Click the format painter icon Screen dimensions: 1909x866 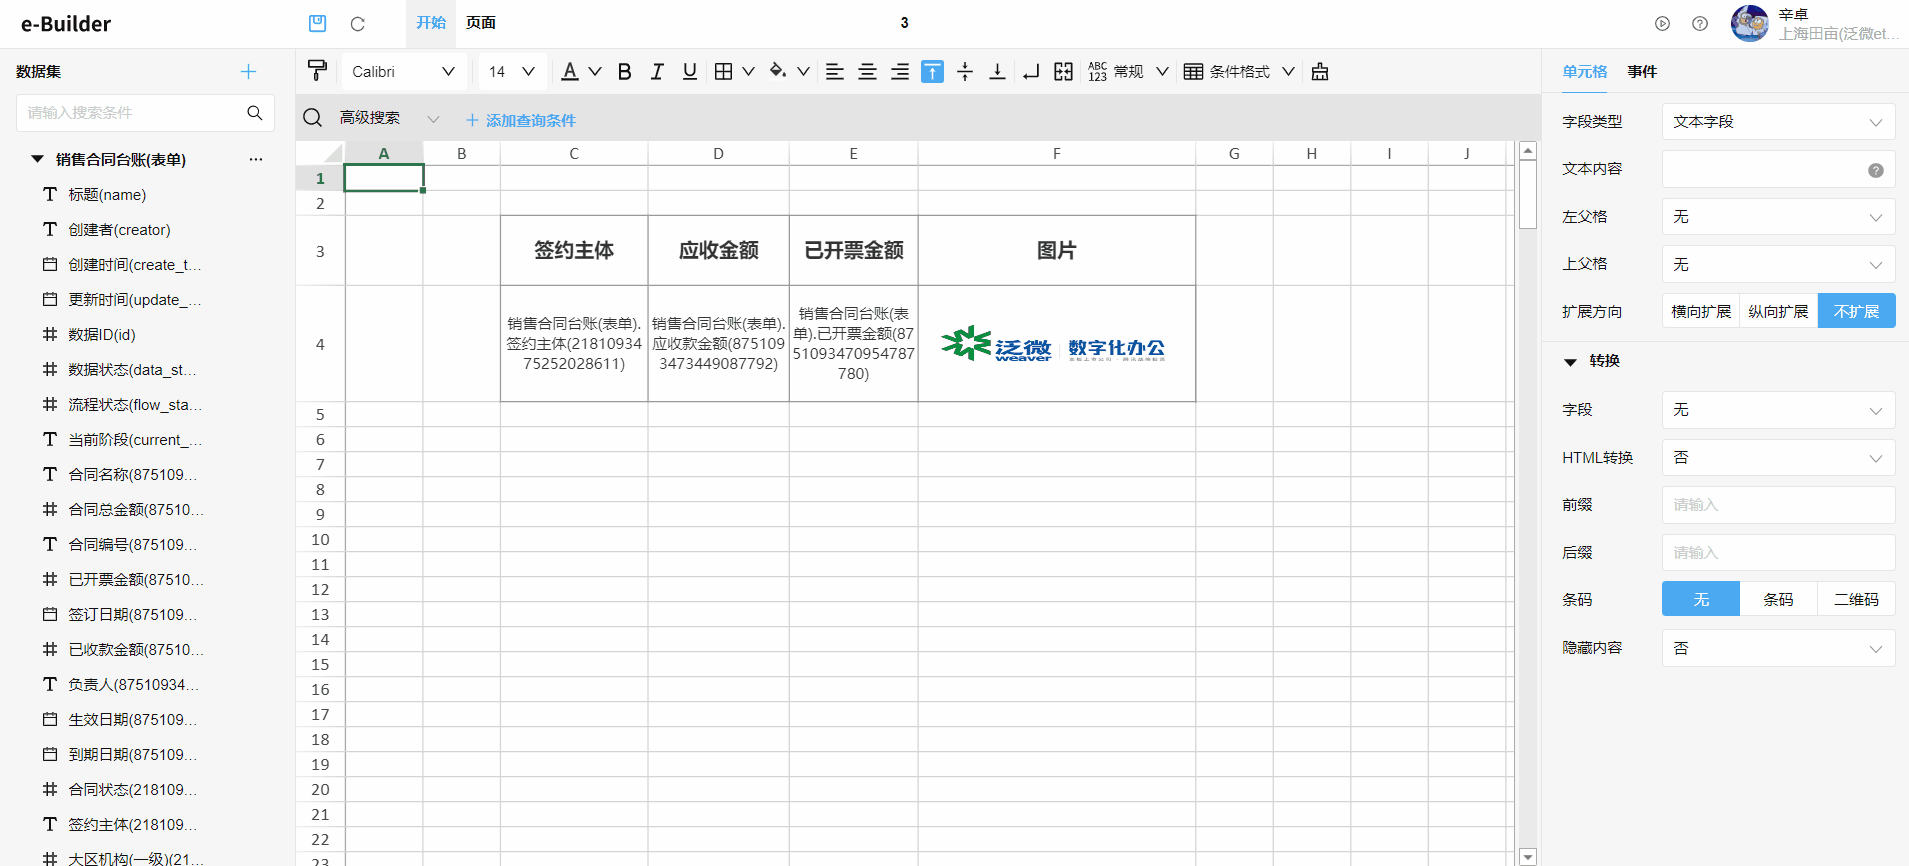click(317, 71)
